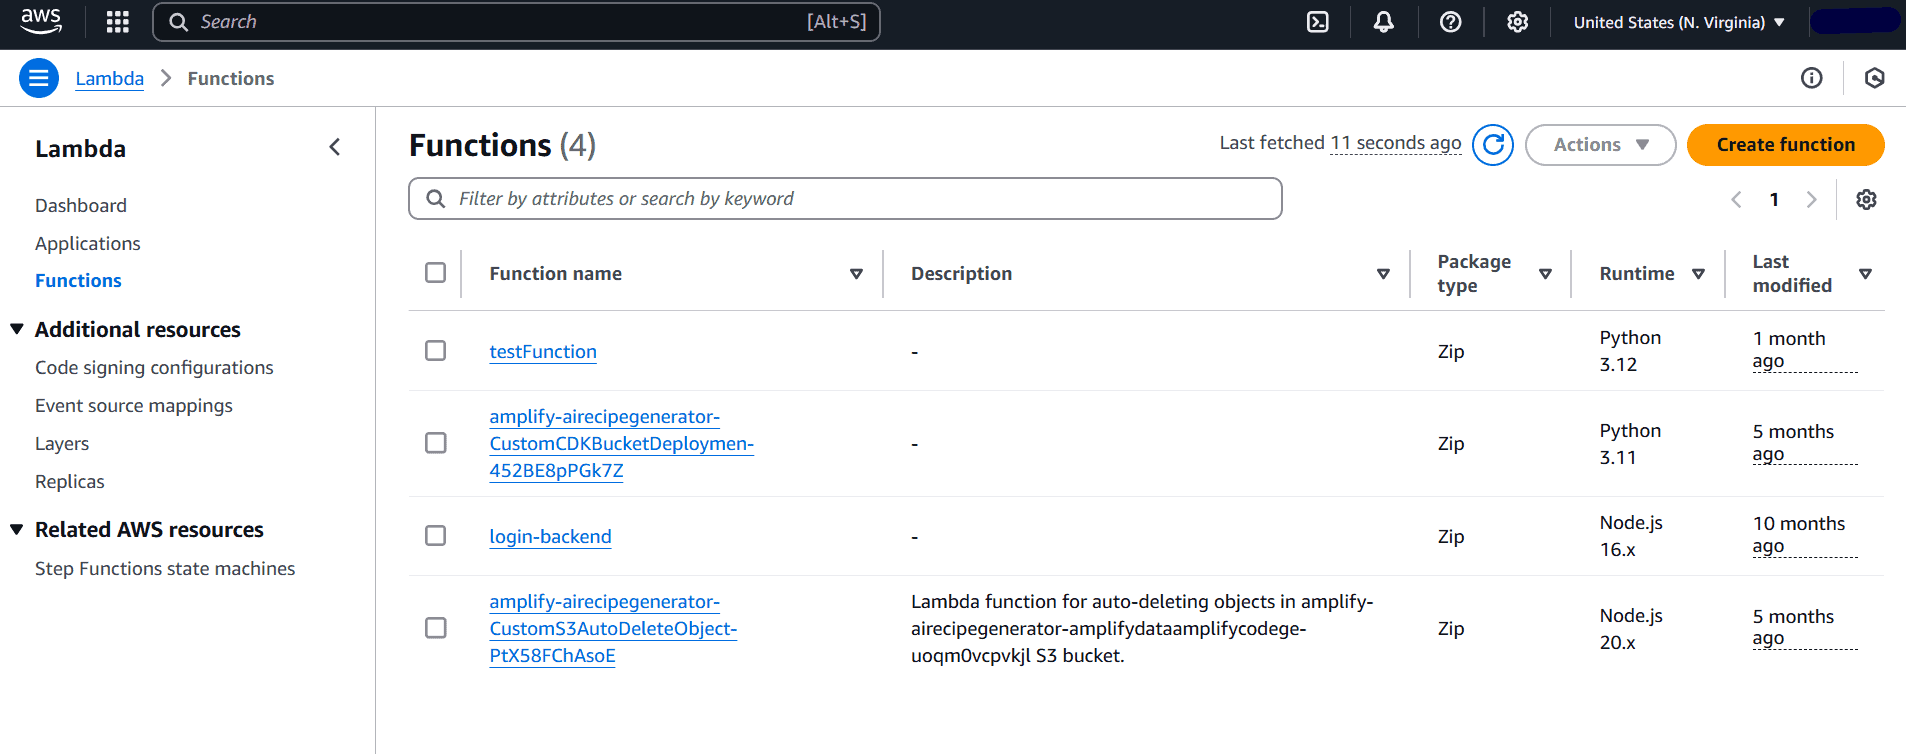Open Replicas in the sidebar

[x=70, y=481]
